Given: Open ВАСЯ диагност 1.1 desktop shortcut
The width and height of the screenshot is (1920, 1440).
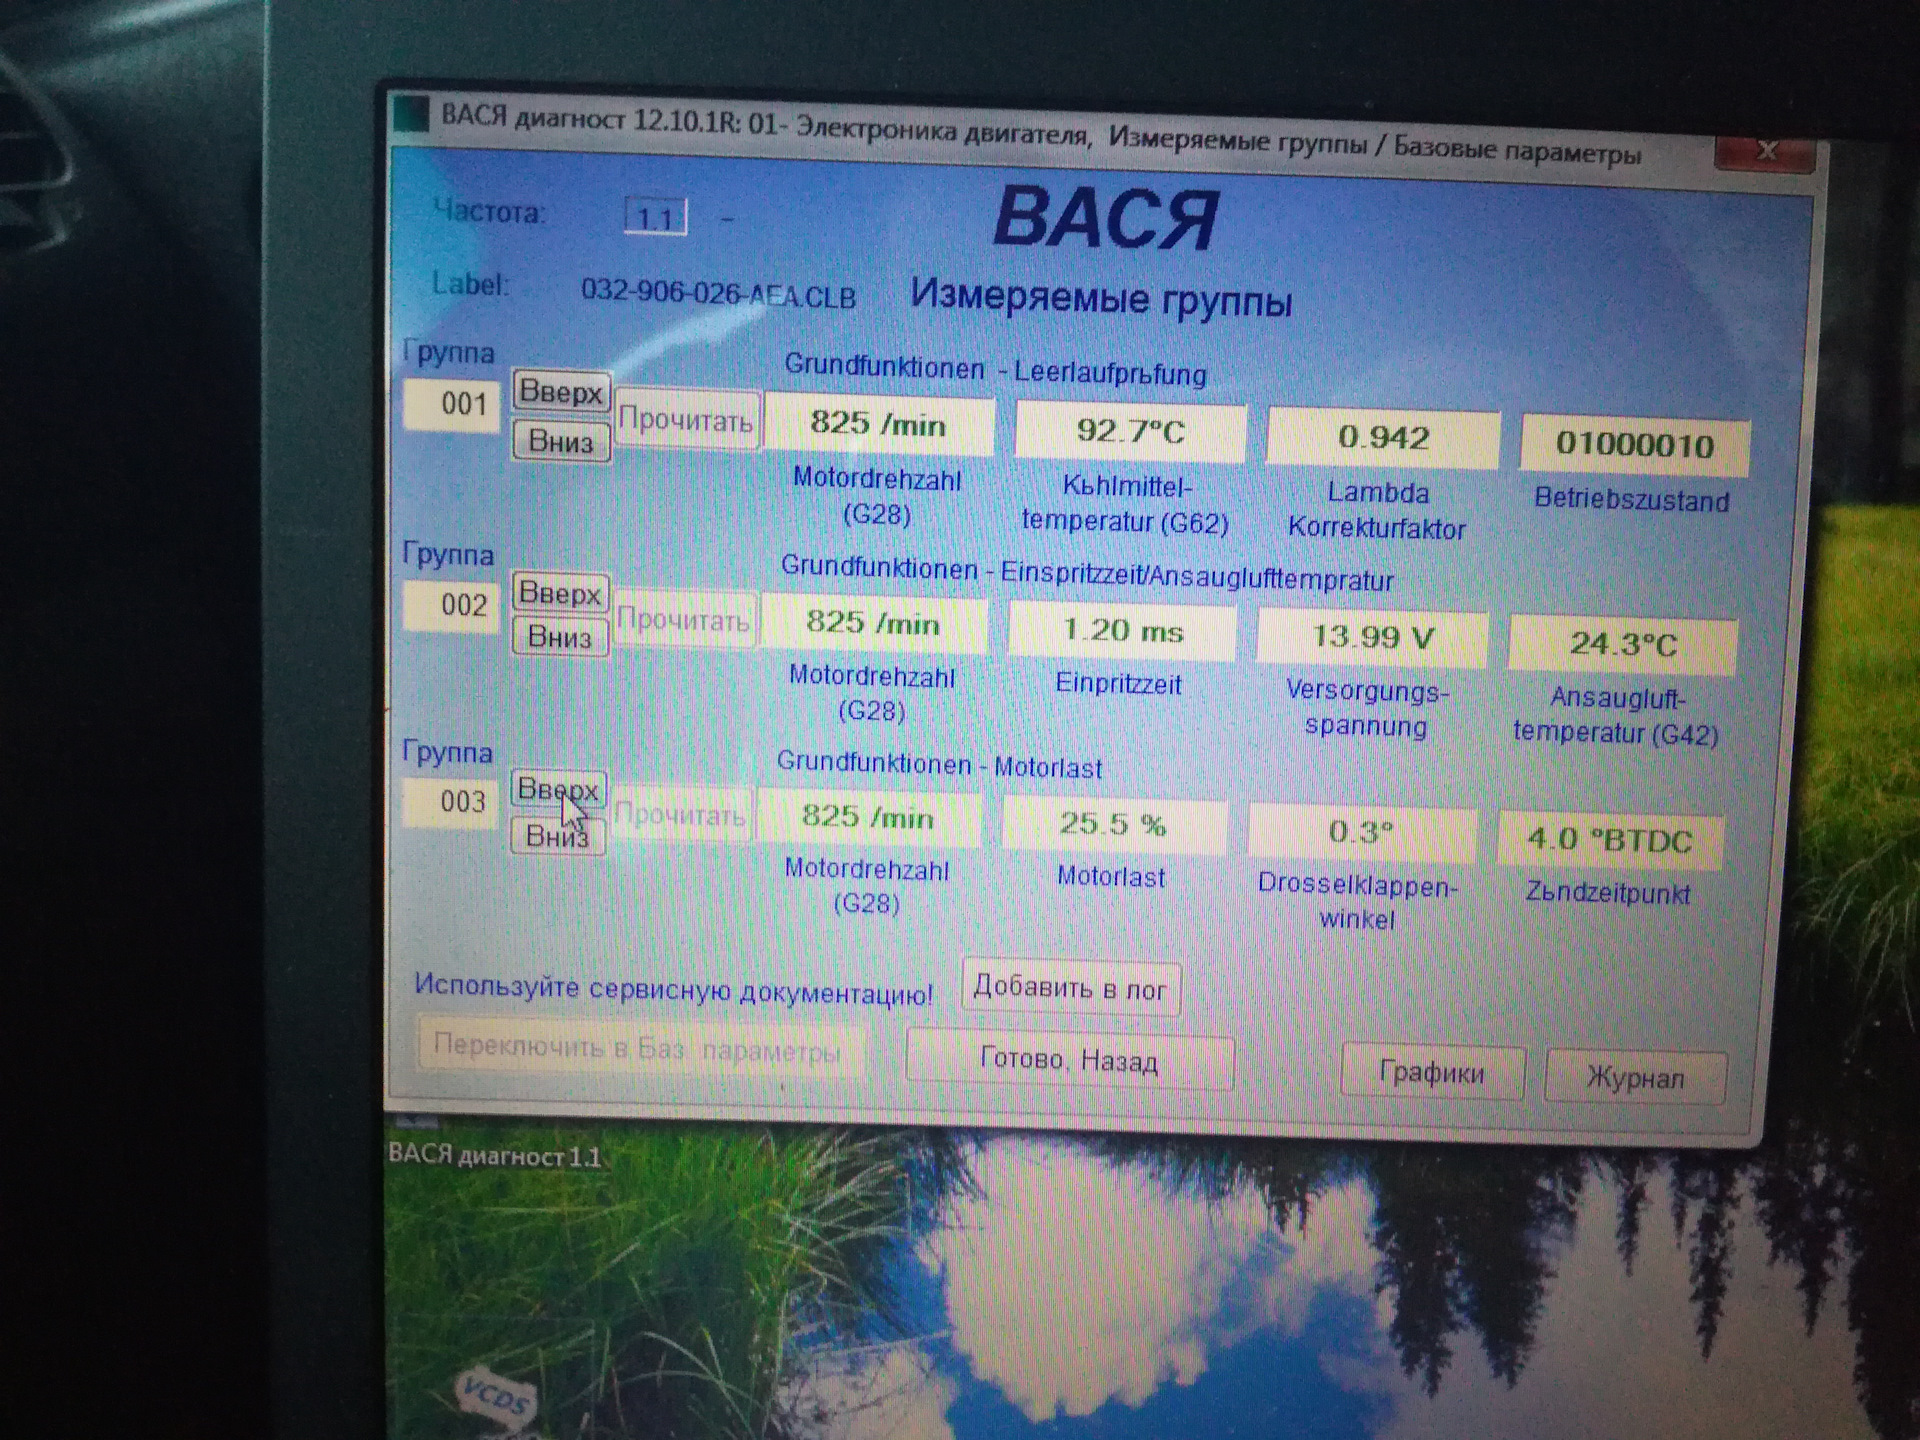Looking at the screenshot, I should click(495, 1155).
